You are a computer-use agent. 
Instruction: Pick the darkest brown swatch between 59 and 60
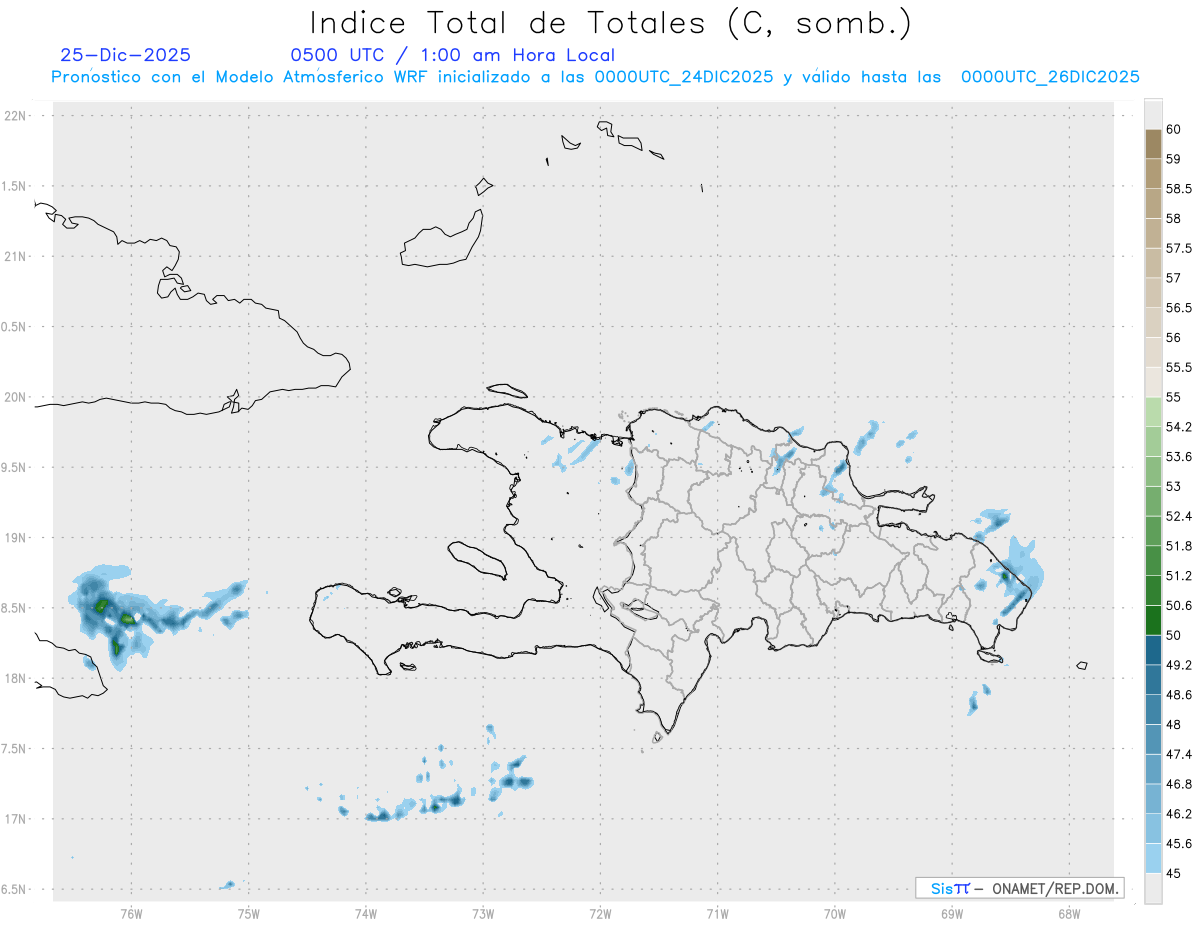[1153, 144]
